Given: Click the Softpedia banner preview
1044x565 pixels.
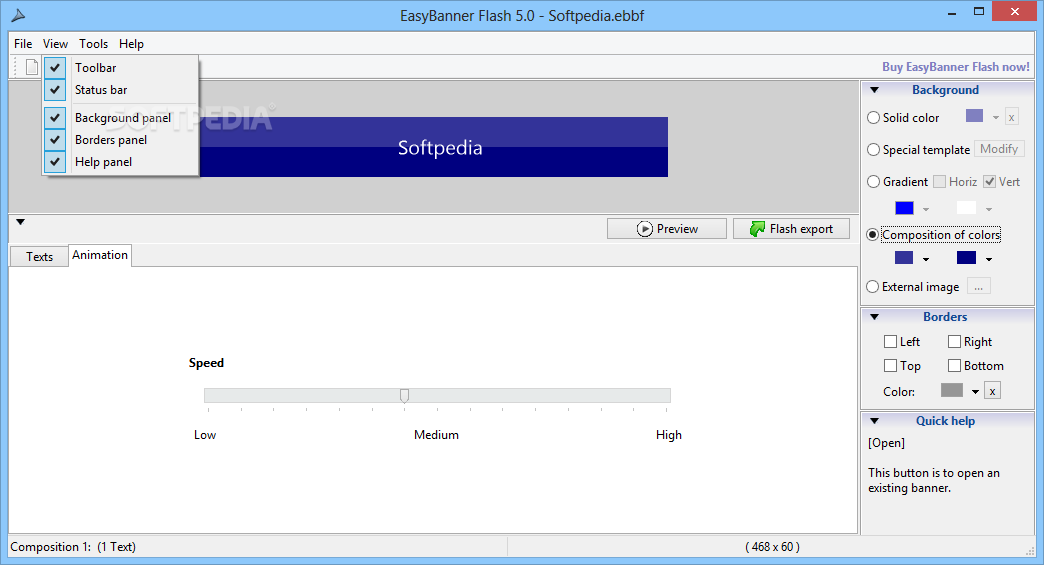Looking at the screenshot, I should pos(433,147).
